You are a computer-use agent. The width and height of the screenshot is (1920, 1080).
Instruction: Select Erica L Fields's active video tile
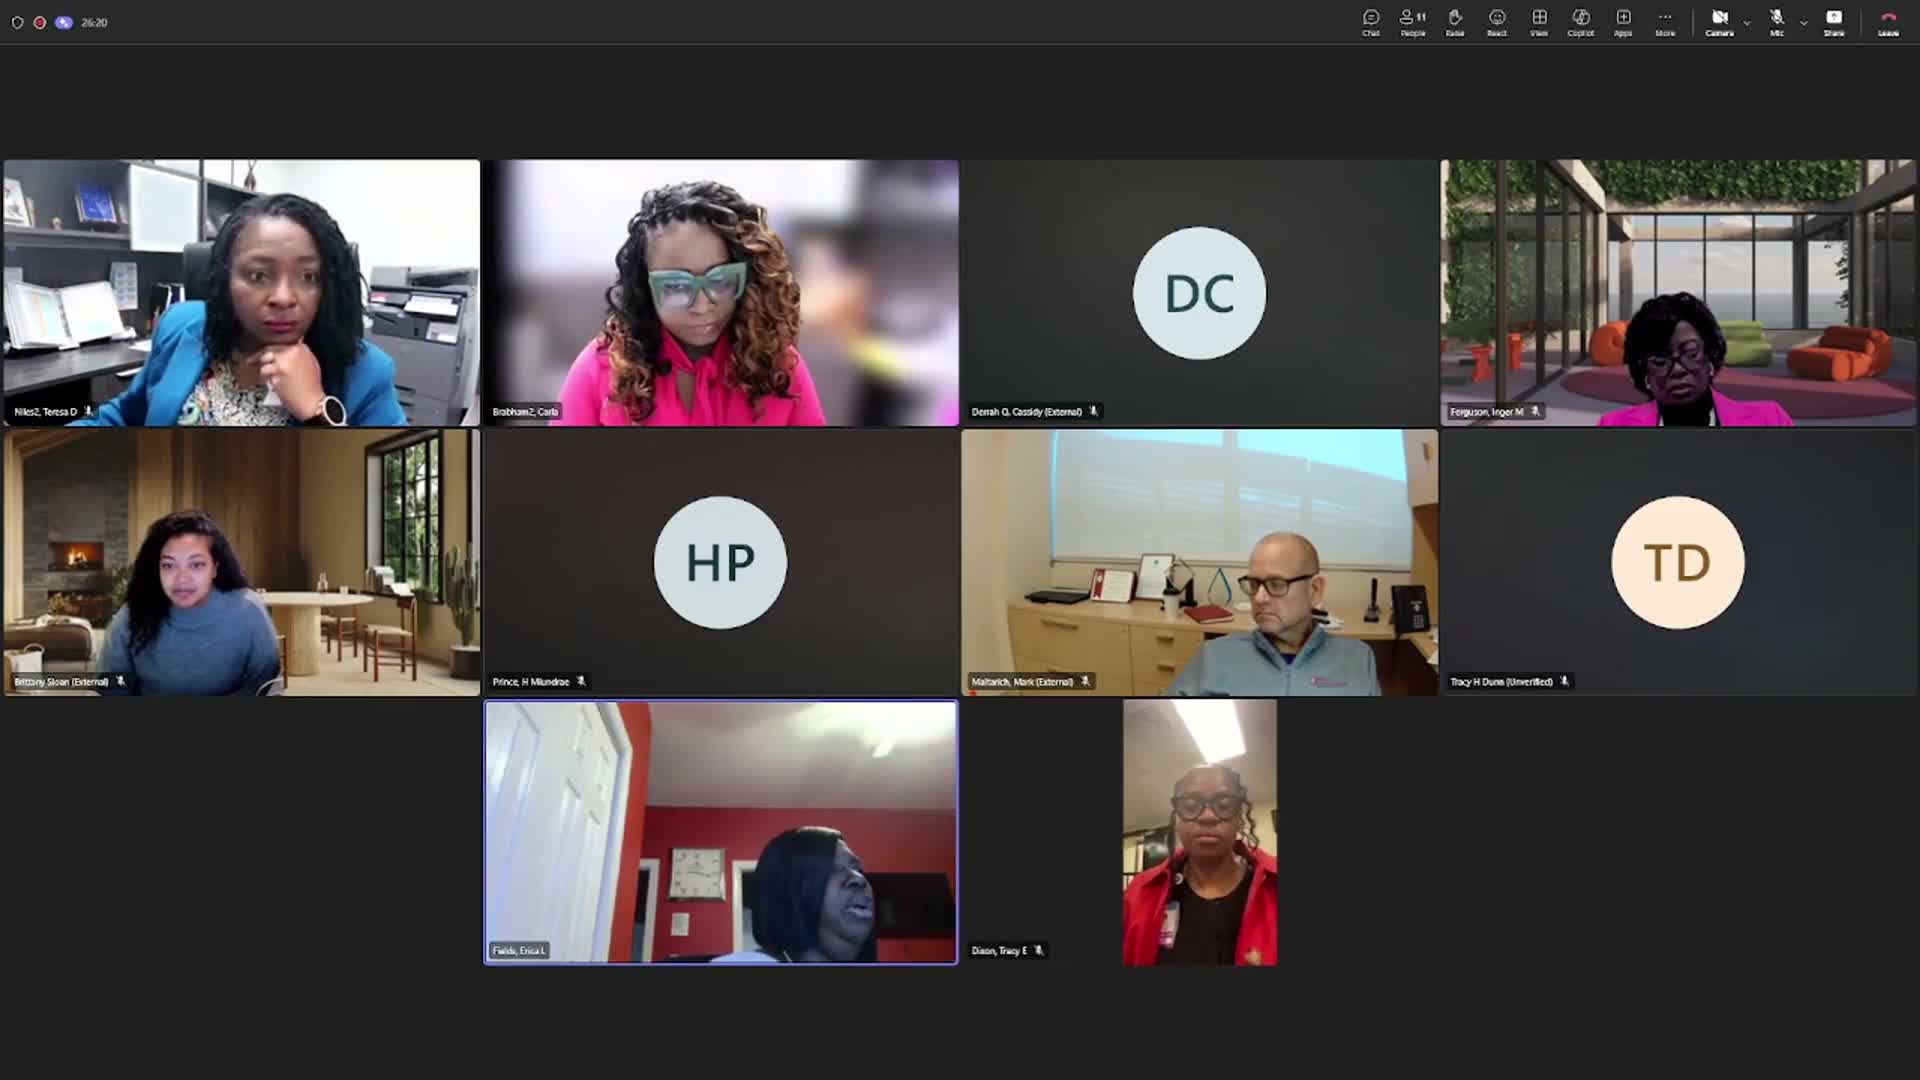[720, 832]
